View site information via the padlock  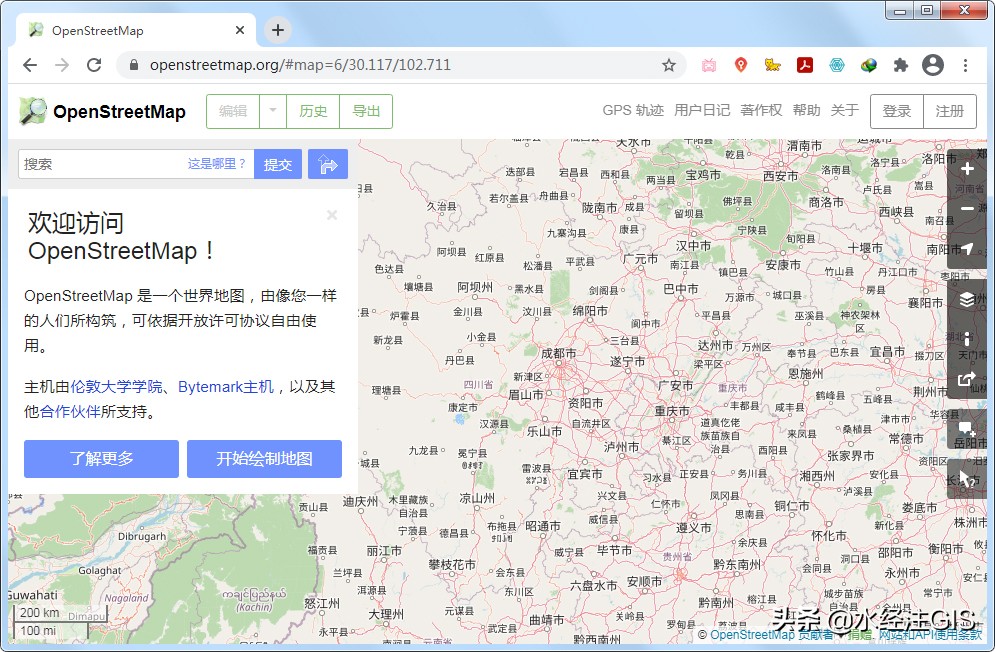[133, 65]
